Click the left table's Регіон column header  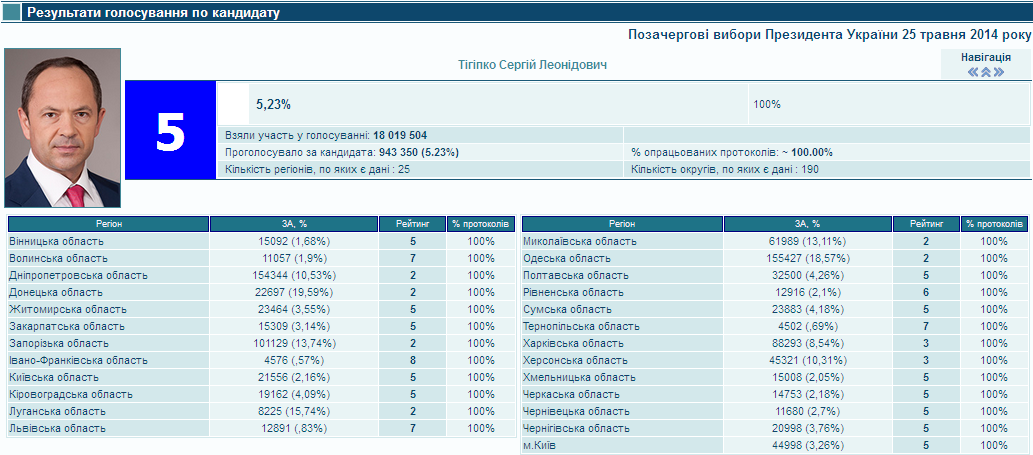pyautogui.click(x=108, y=224)
